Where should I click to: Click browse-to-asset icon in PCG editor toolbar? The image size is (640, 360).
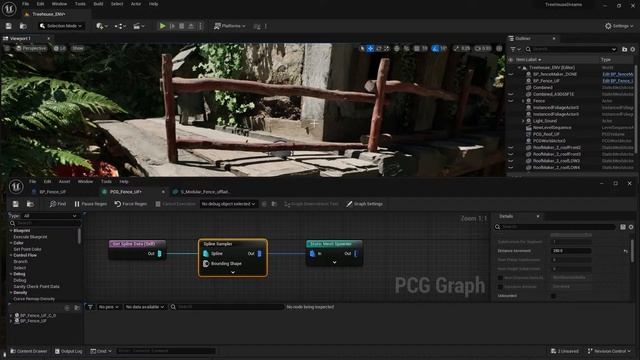pos(30,204)
